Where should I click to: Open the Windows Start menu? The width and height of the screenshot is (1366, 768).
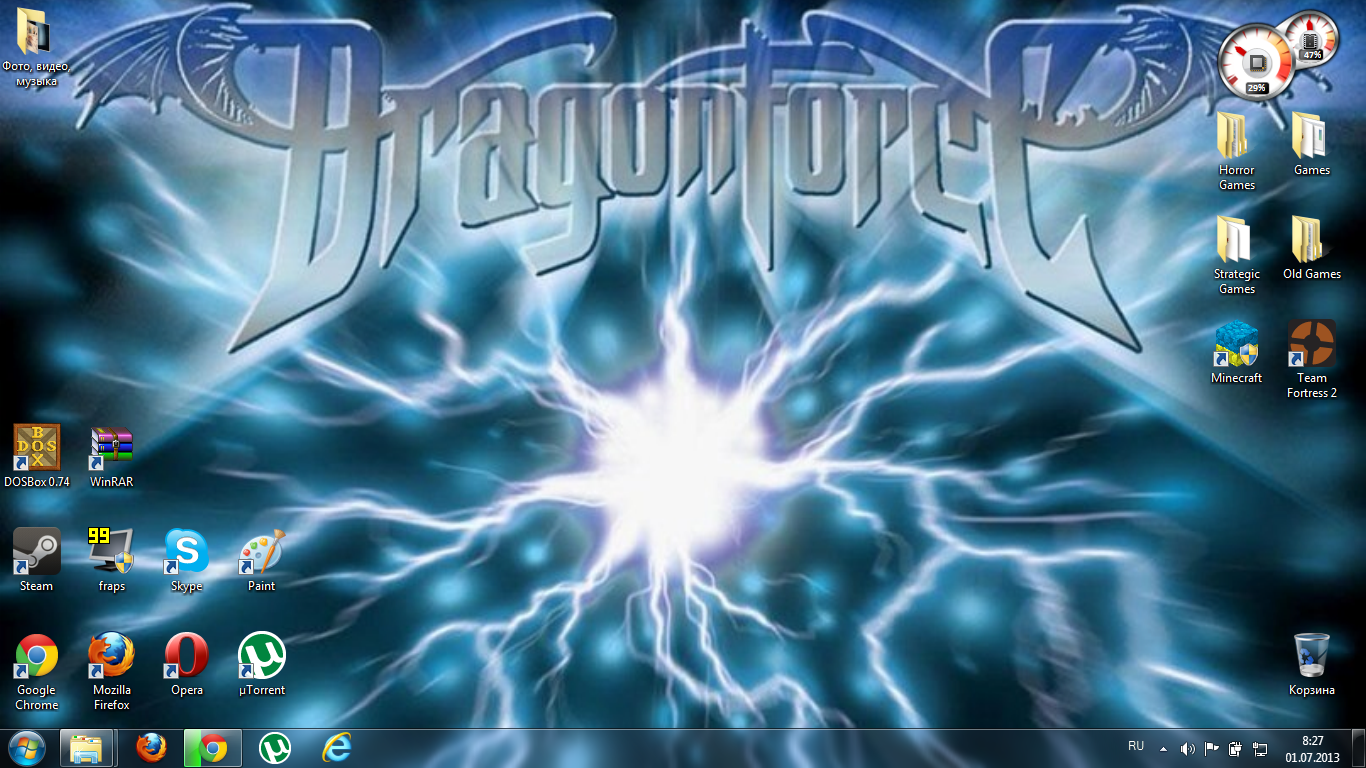[x=27, y=748]
